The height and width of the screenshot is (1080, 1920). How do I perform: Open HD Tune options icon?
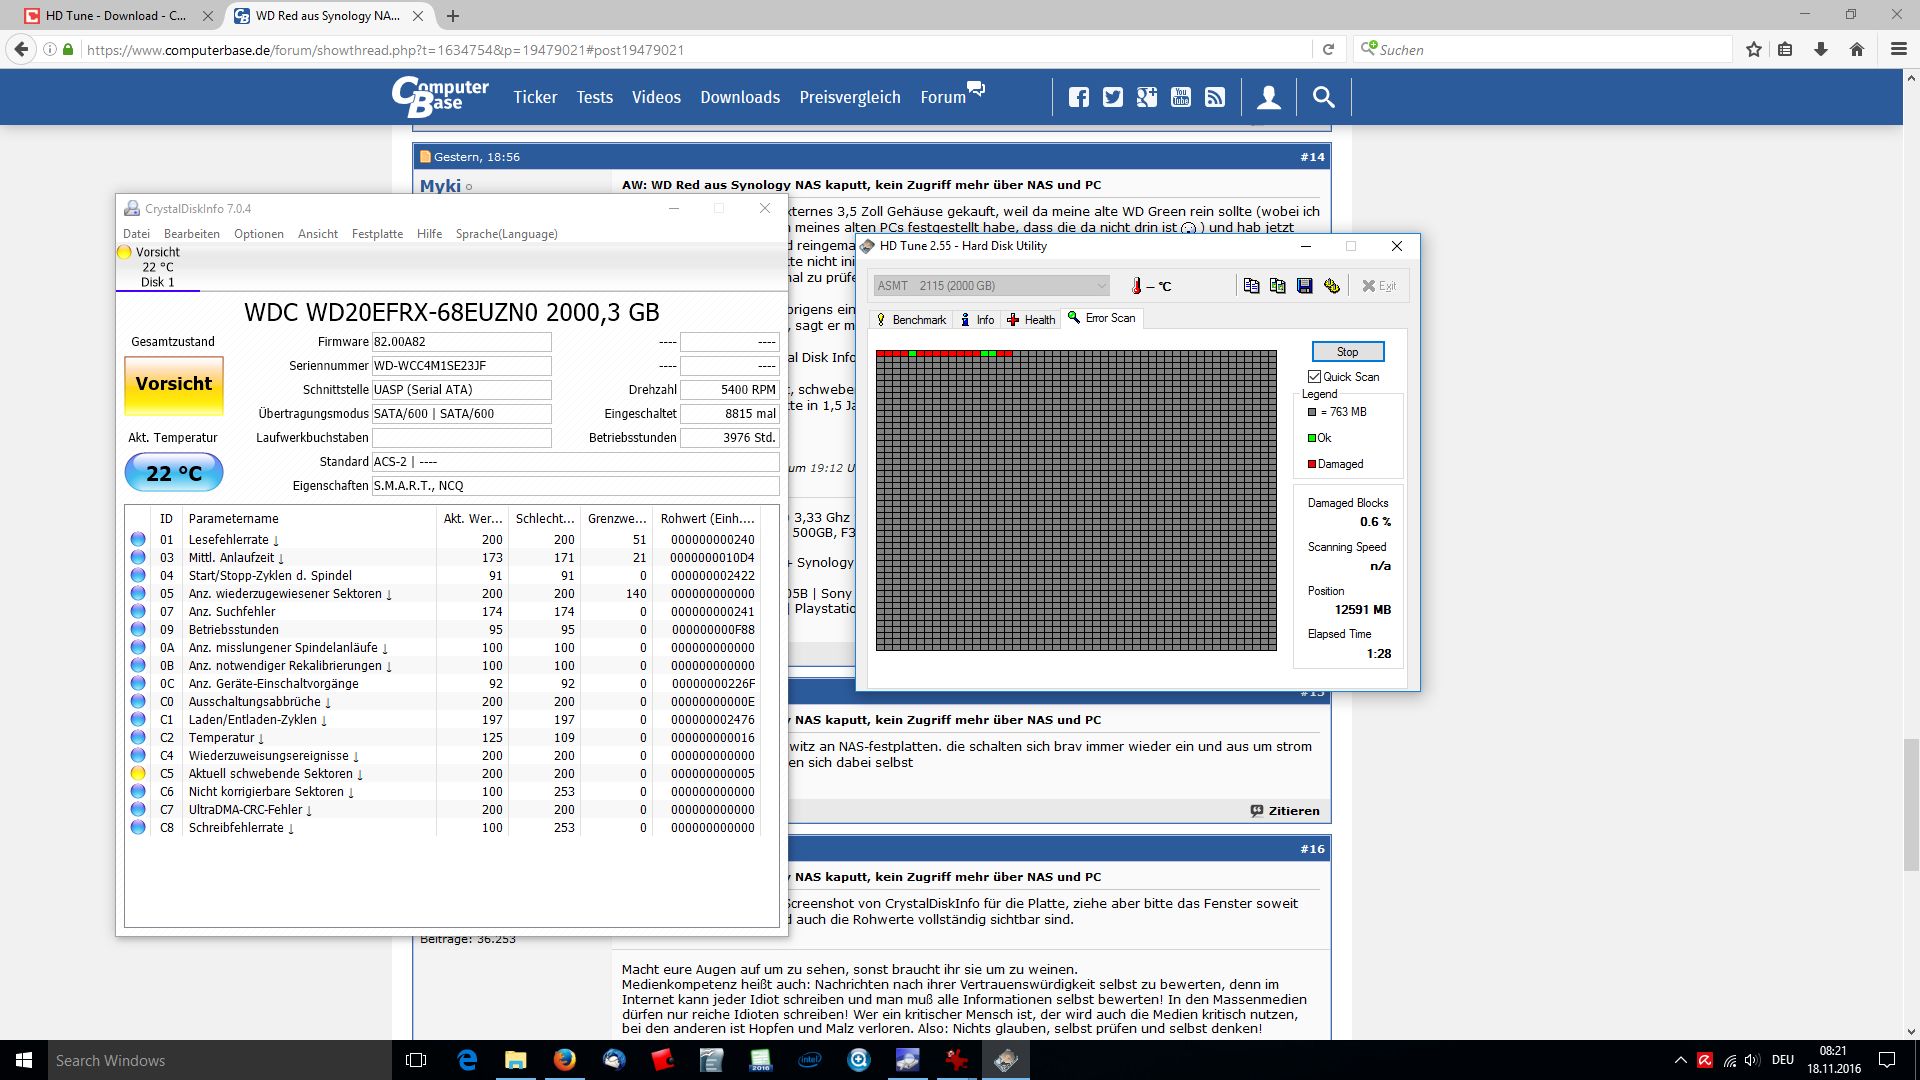coord(1331,286)
